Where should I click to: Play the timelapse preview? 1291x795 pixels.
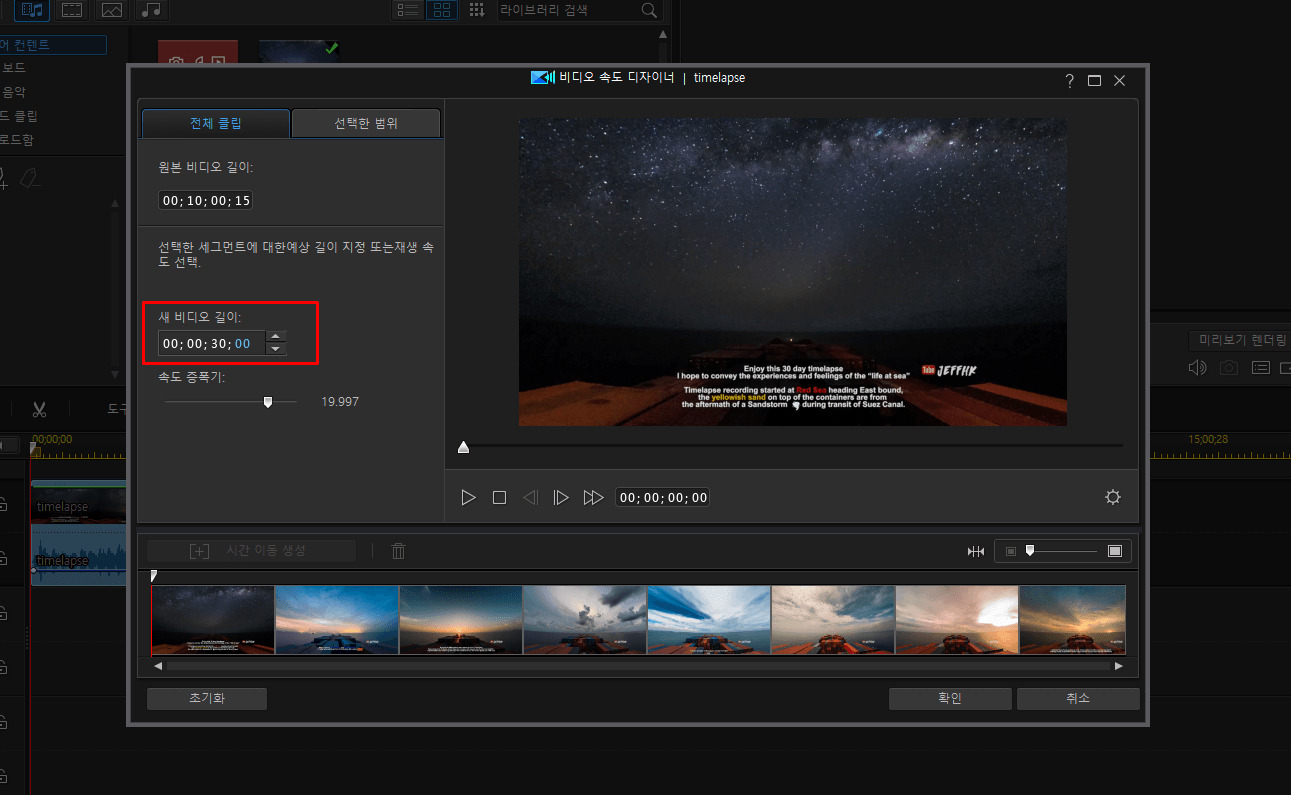click(x=468, y=497)
